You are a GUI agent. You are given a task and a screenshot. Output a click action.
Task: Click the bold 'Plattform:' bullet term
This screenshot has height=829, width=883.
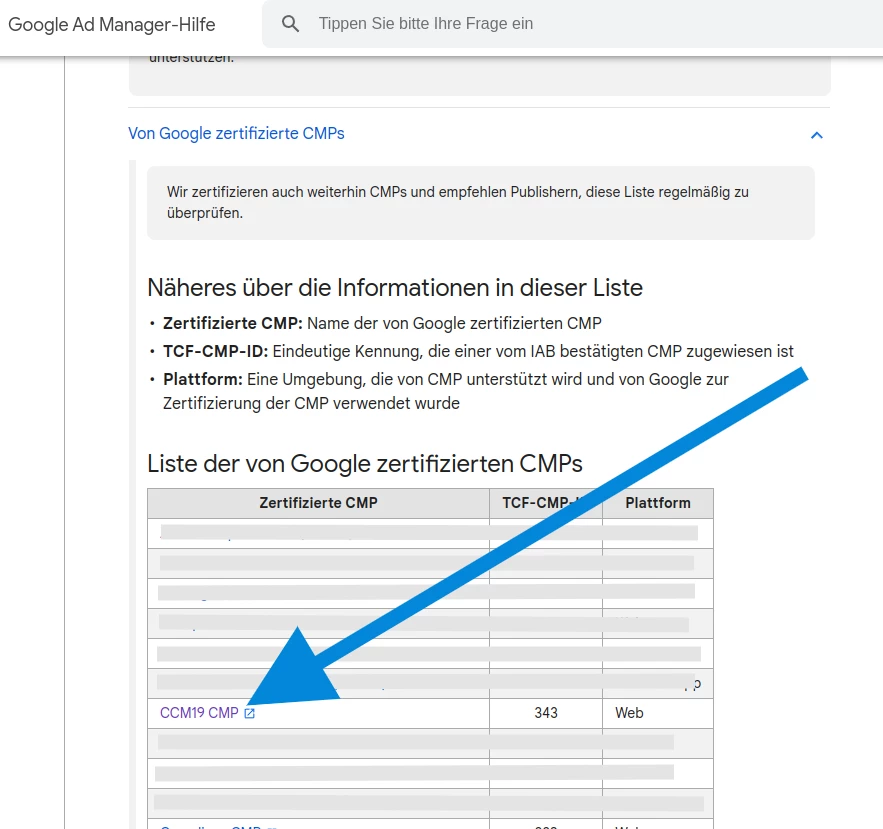[x=203, y=379]
